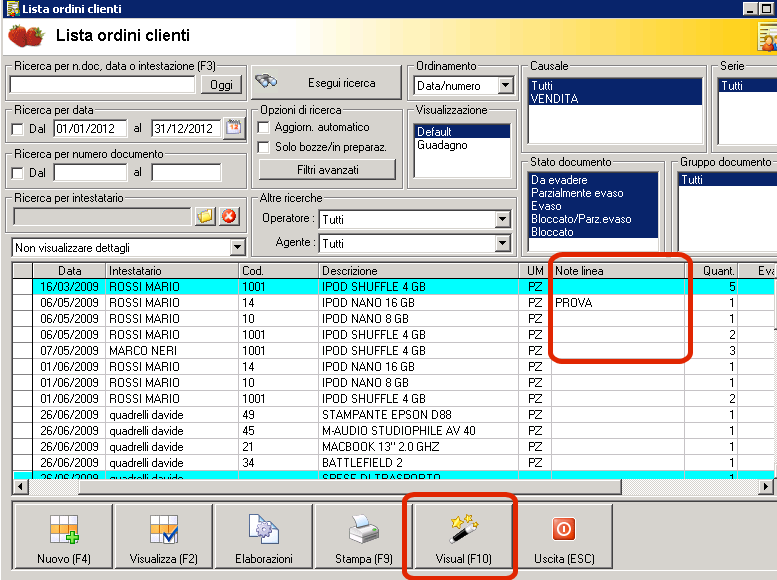Image resolution: width=777 pixels, height=580 pixels.
Task: Open Filtri avanzati
Action: tap(328, 170)
